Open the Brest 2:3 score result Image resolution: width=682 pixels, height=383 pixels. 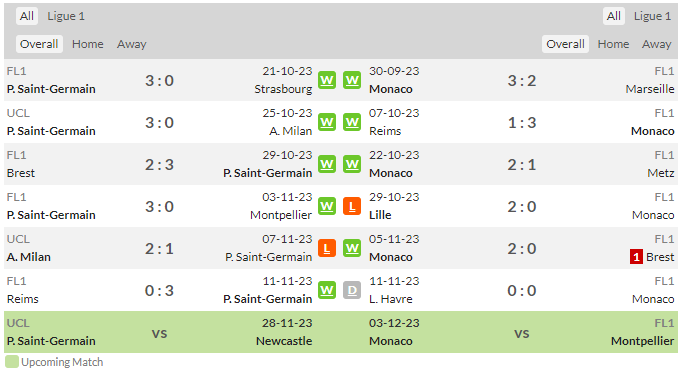[159, 165]
